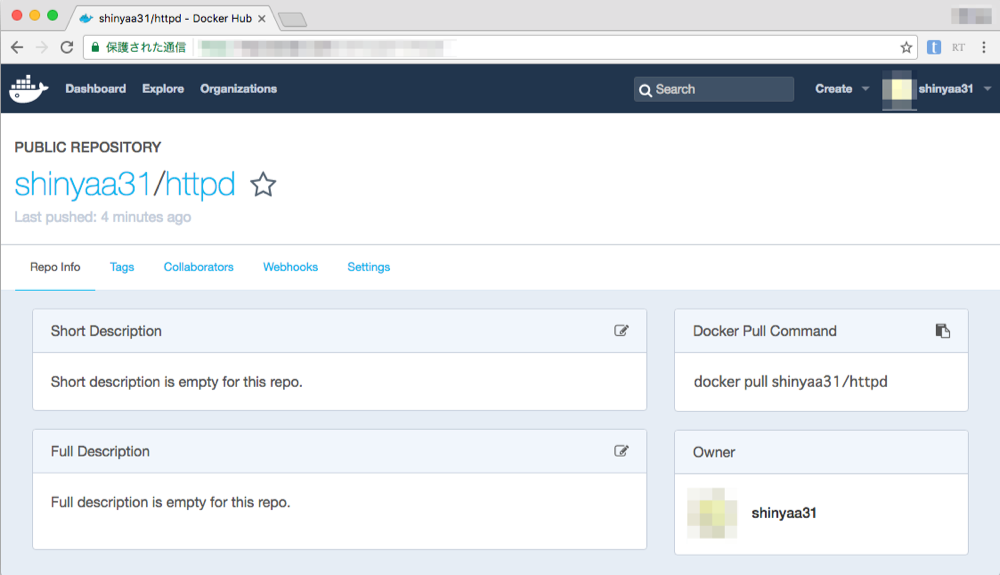Switch to the Tags tab
This screenshot has width=1000, height=575.
pos(122,267)
